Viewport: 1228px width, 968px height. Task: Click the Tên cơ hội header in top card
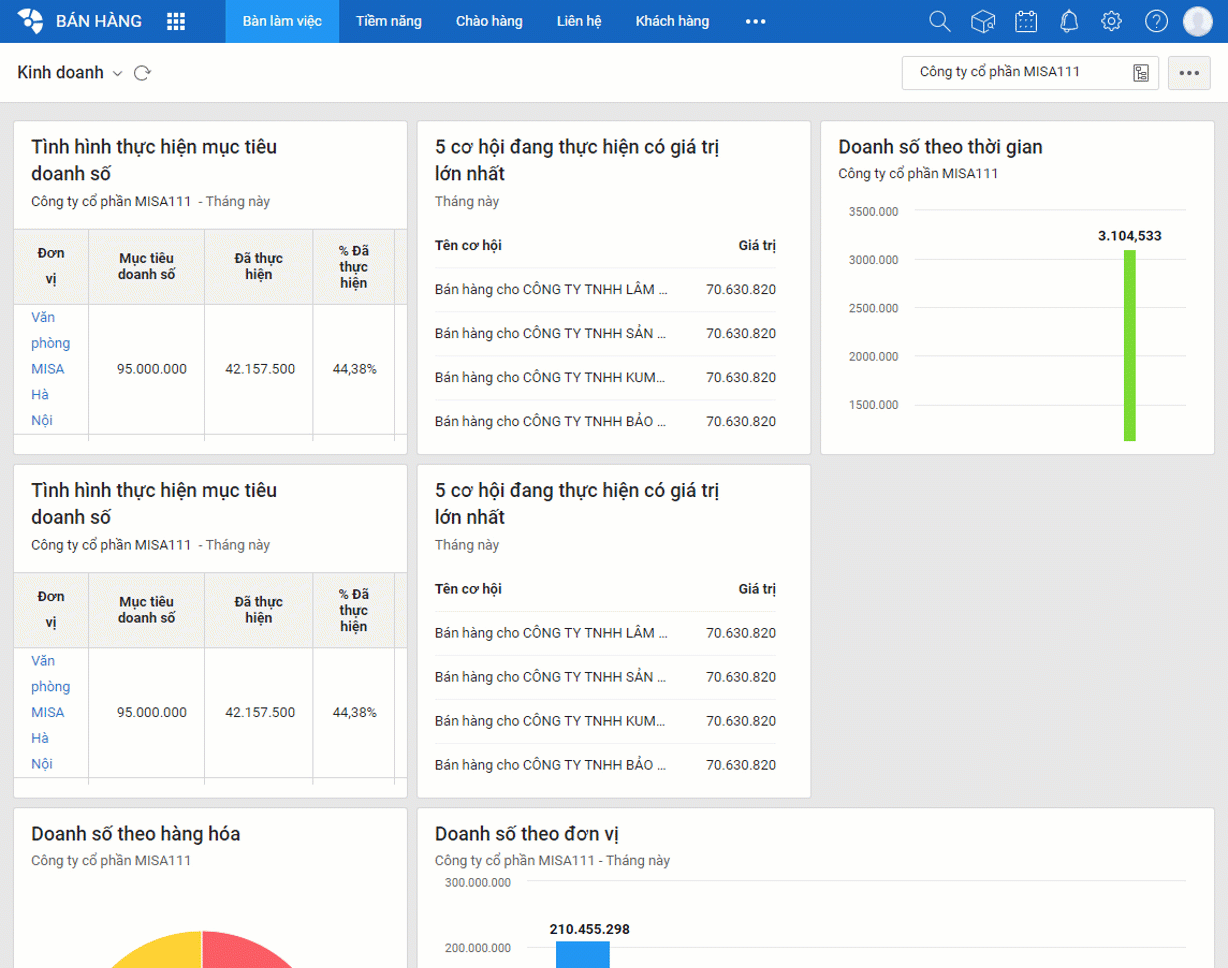[468, 245]
